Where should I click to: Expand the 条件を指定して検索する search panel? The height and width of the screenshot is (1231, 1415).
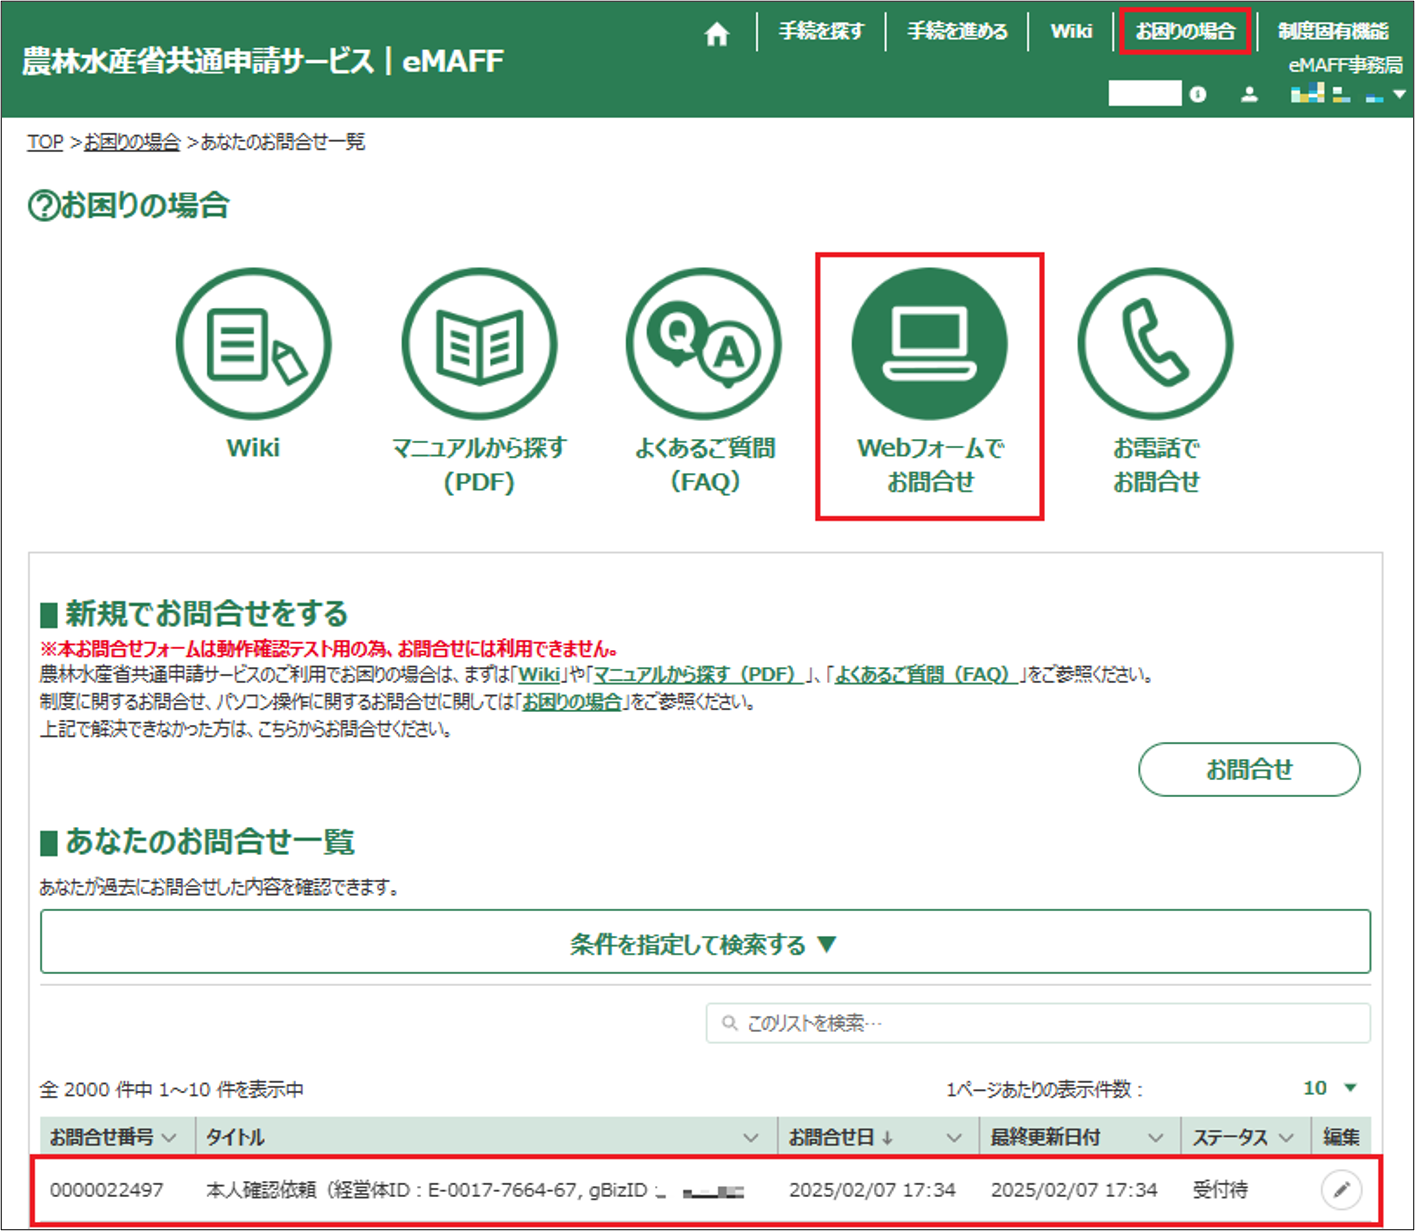click(x=704, y=943)
